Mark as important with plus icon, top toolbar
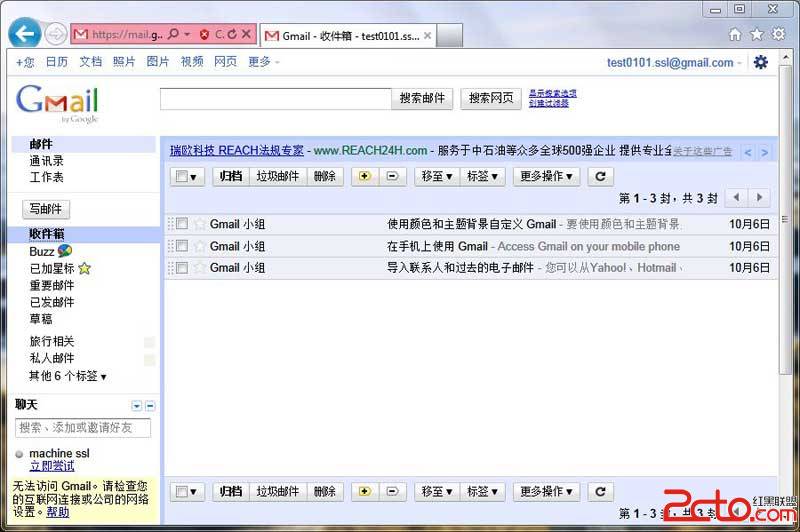 (x=365, y=176)
